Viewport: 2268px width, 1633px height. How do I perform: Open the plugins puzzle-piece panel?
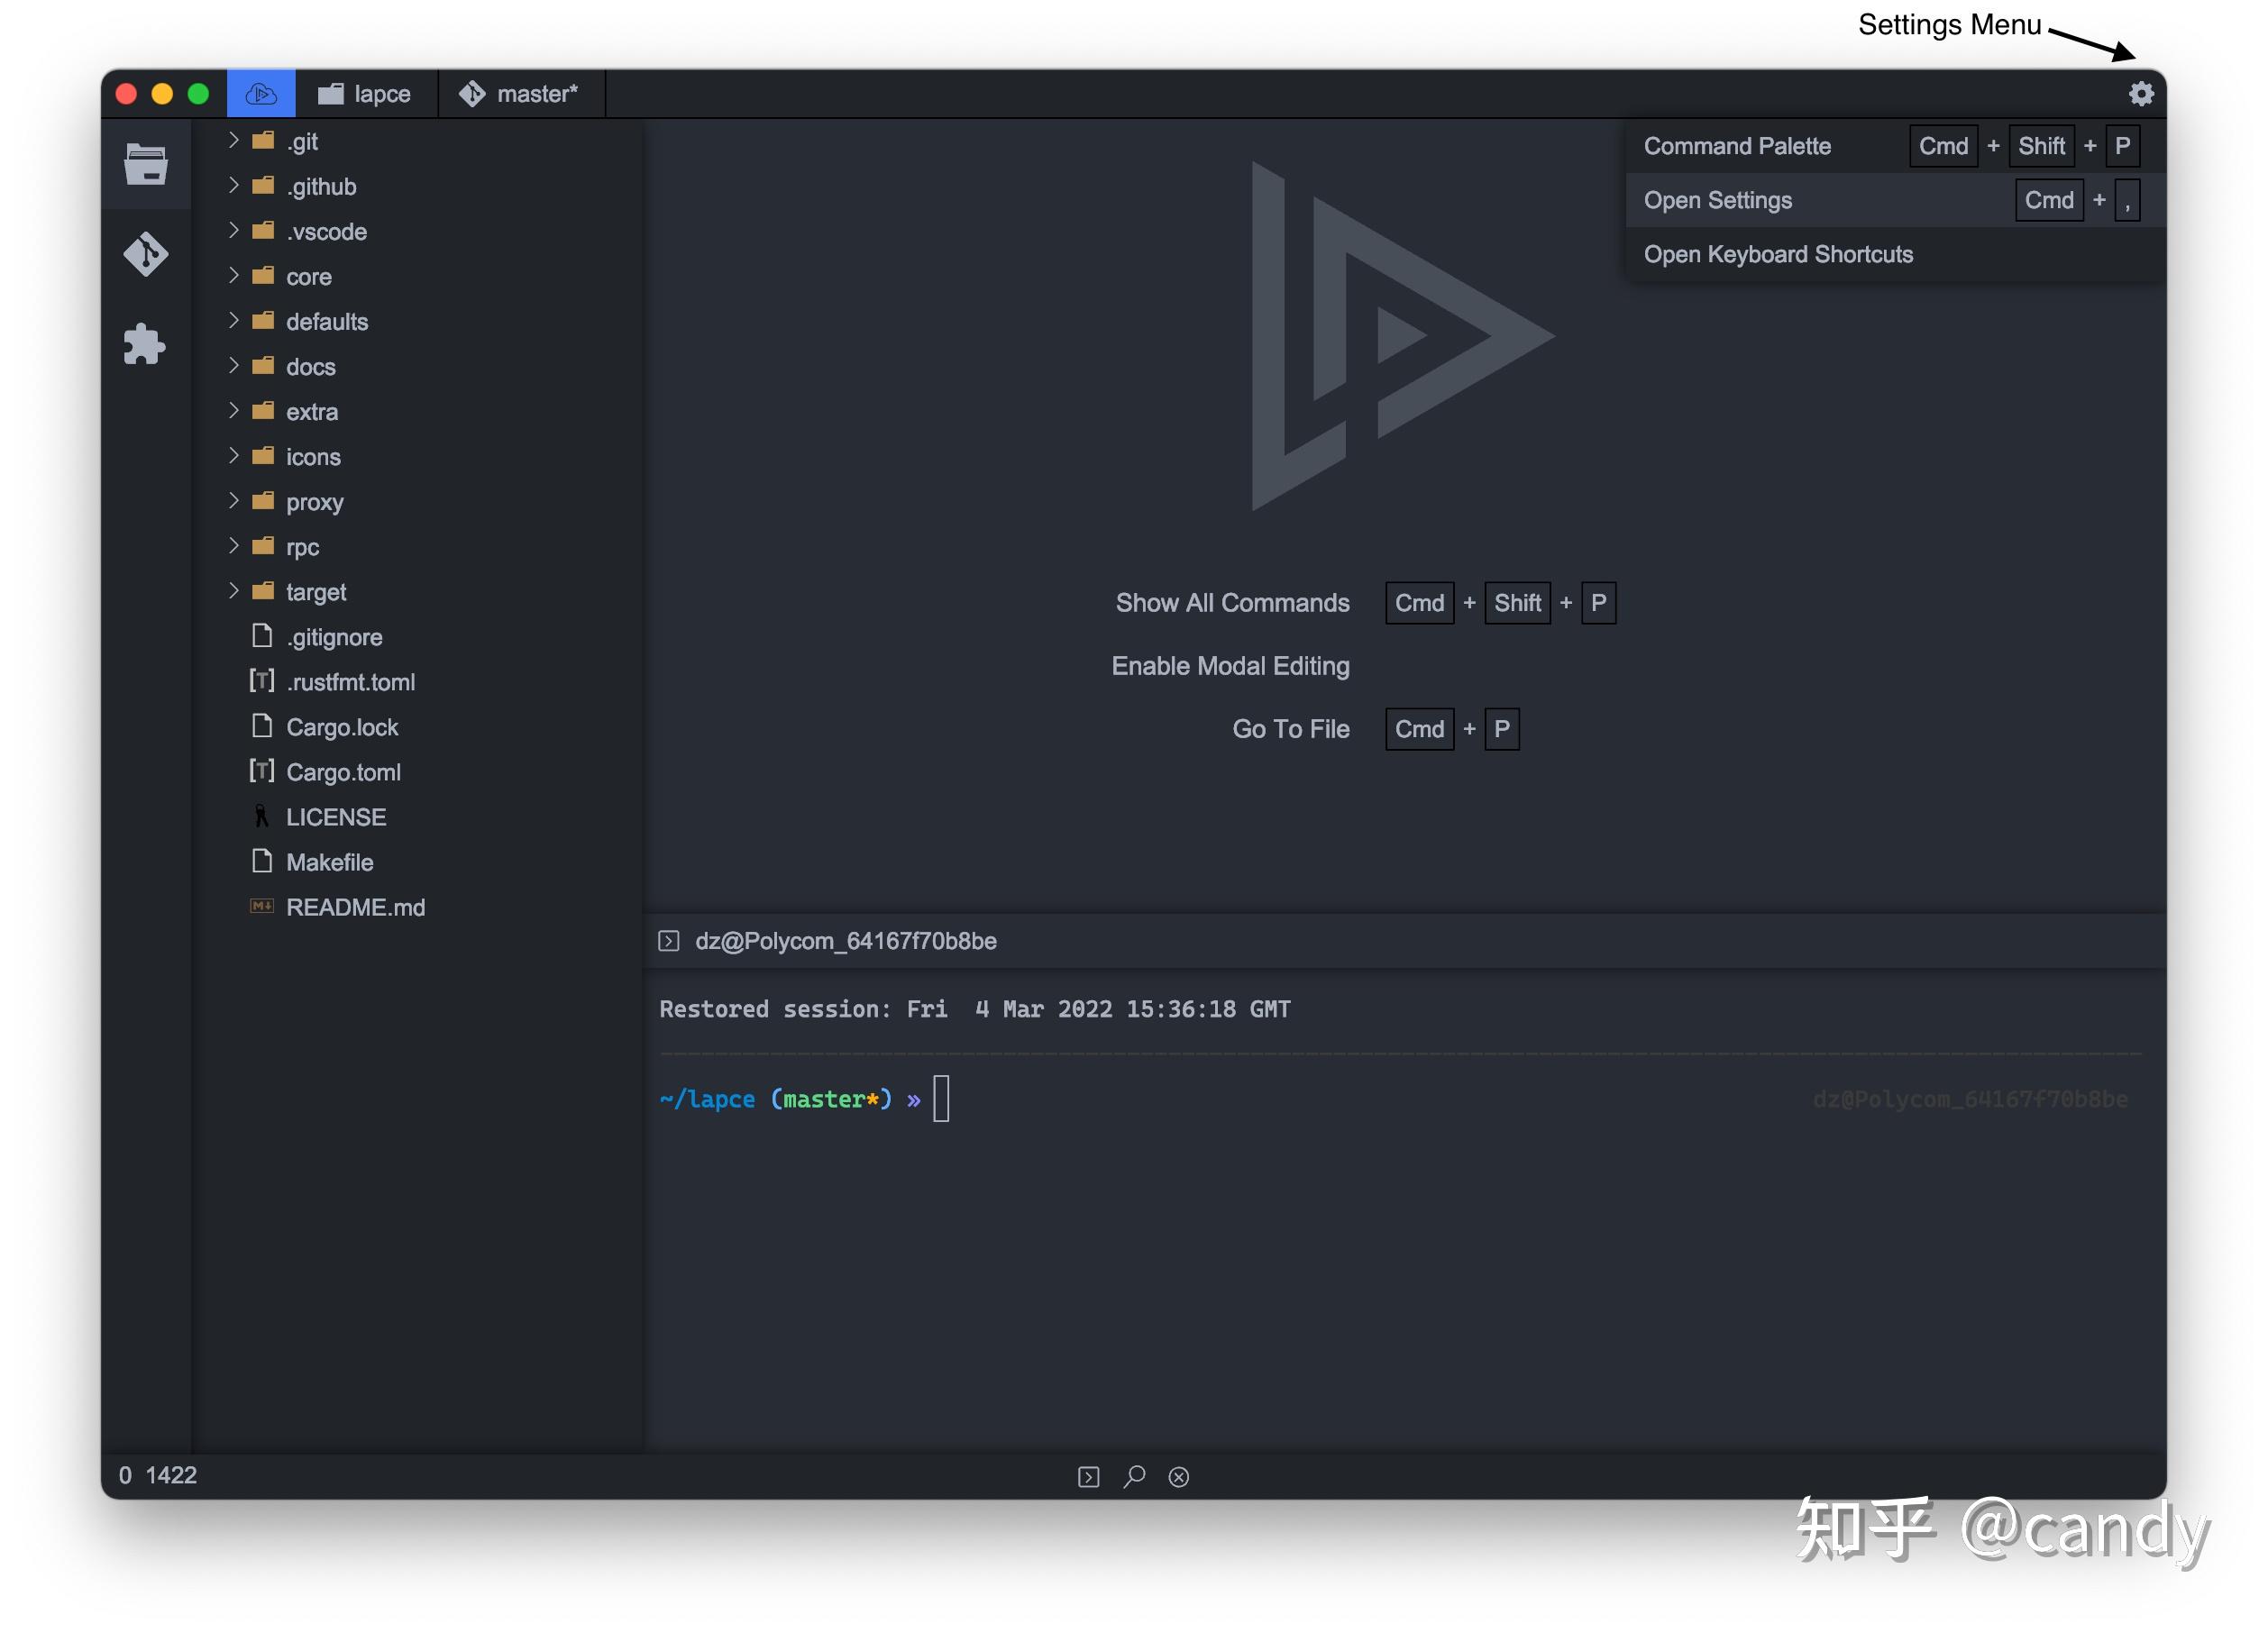(146, 344)
